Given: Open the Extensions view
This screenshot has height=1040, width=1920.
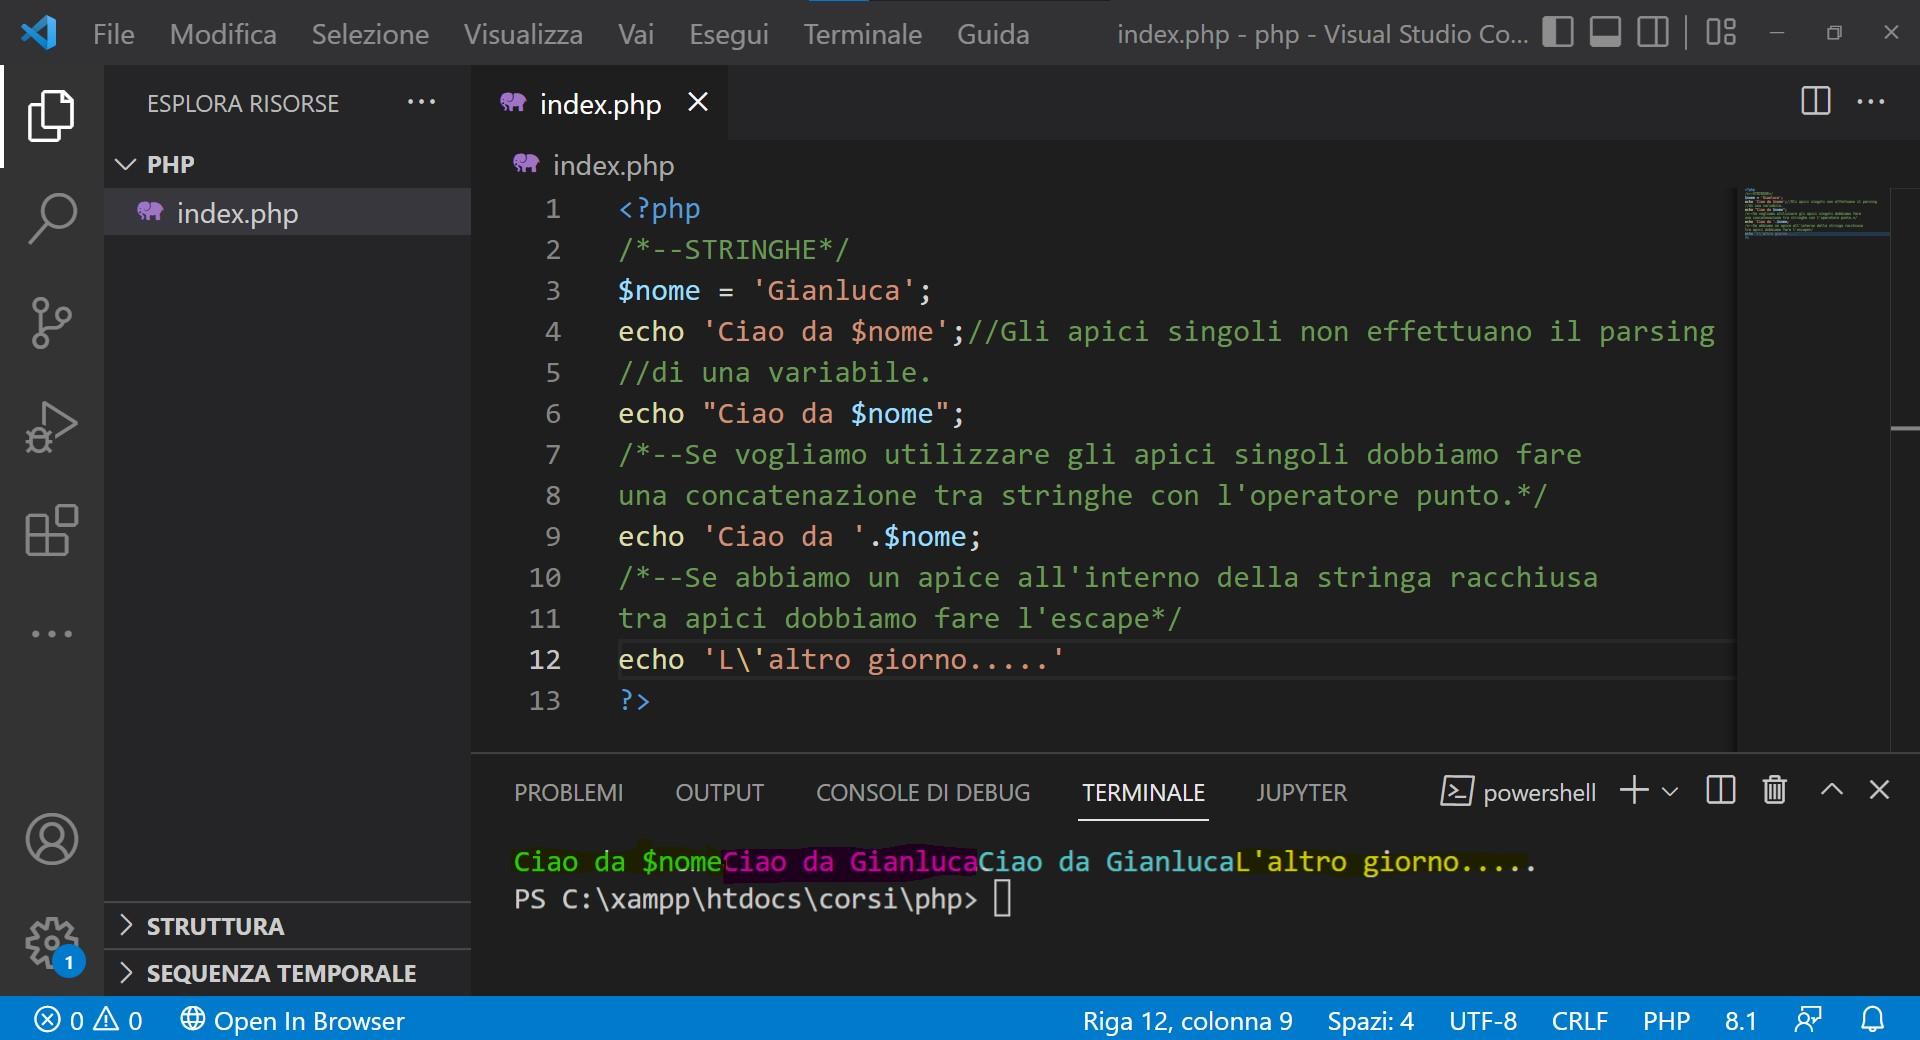Looking at the screenshot, I should [x=51, y=530].
